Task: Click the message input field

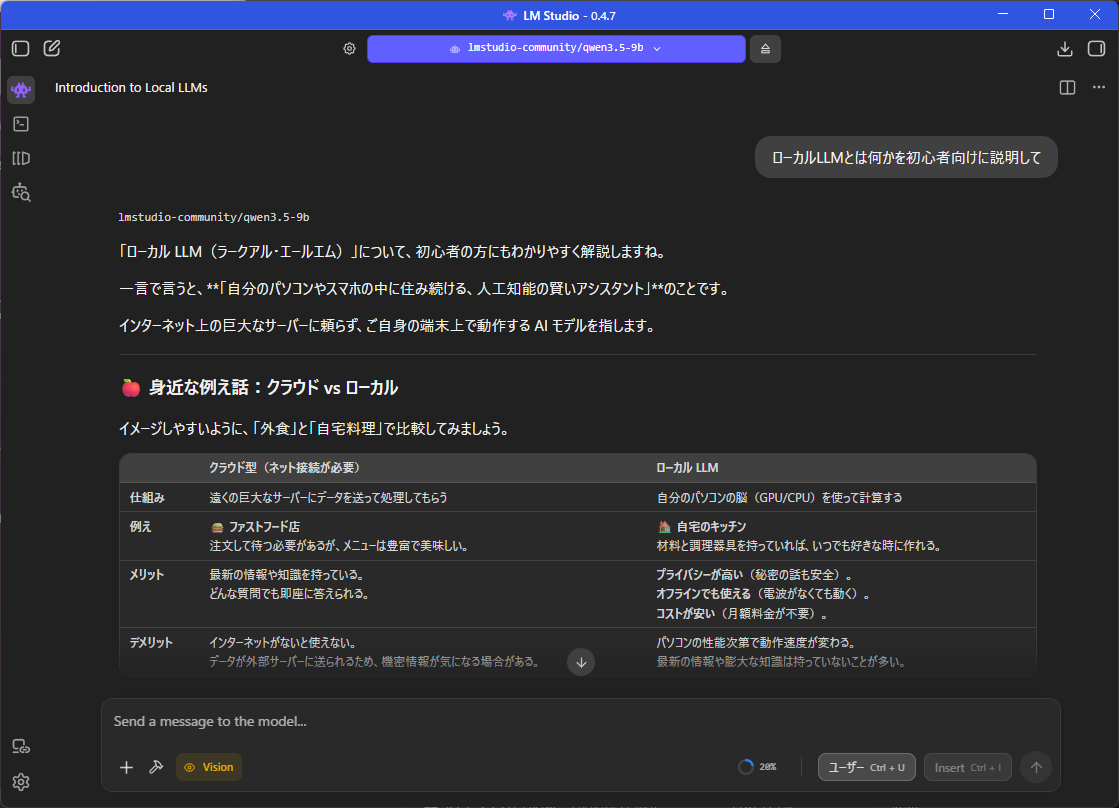Action: tap(580, 722)
